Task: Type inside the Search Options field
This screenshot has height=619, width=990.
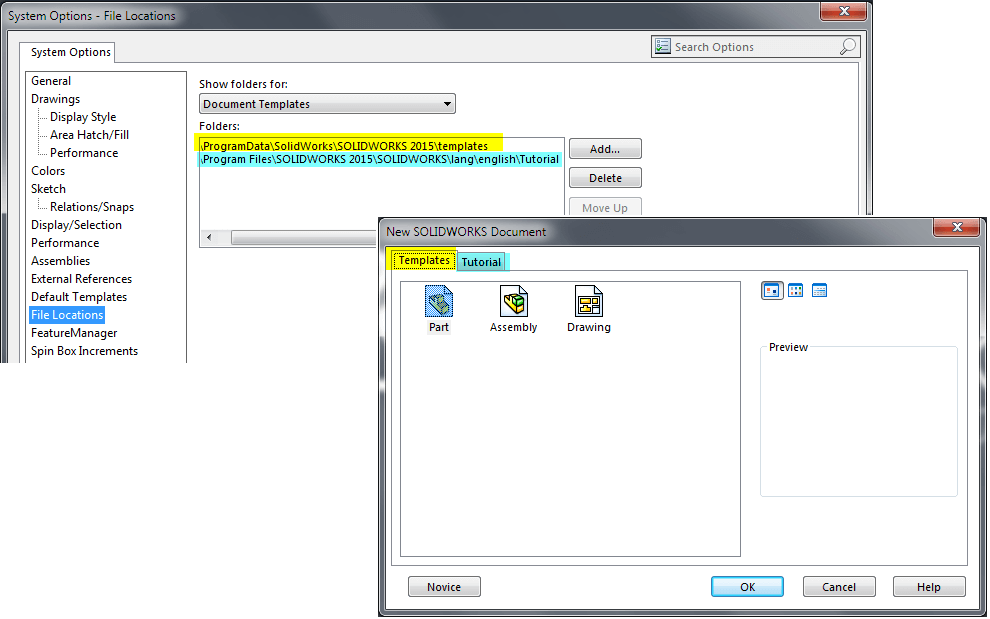Action: [x=750, y=46]
